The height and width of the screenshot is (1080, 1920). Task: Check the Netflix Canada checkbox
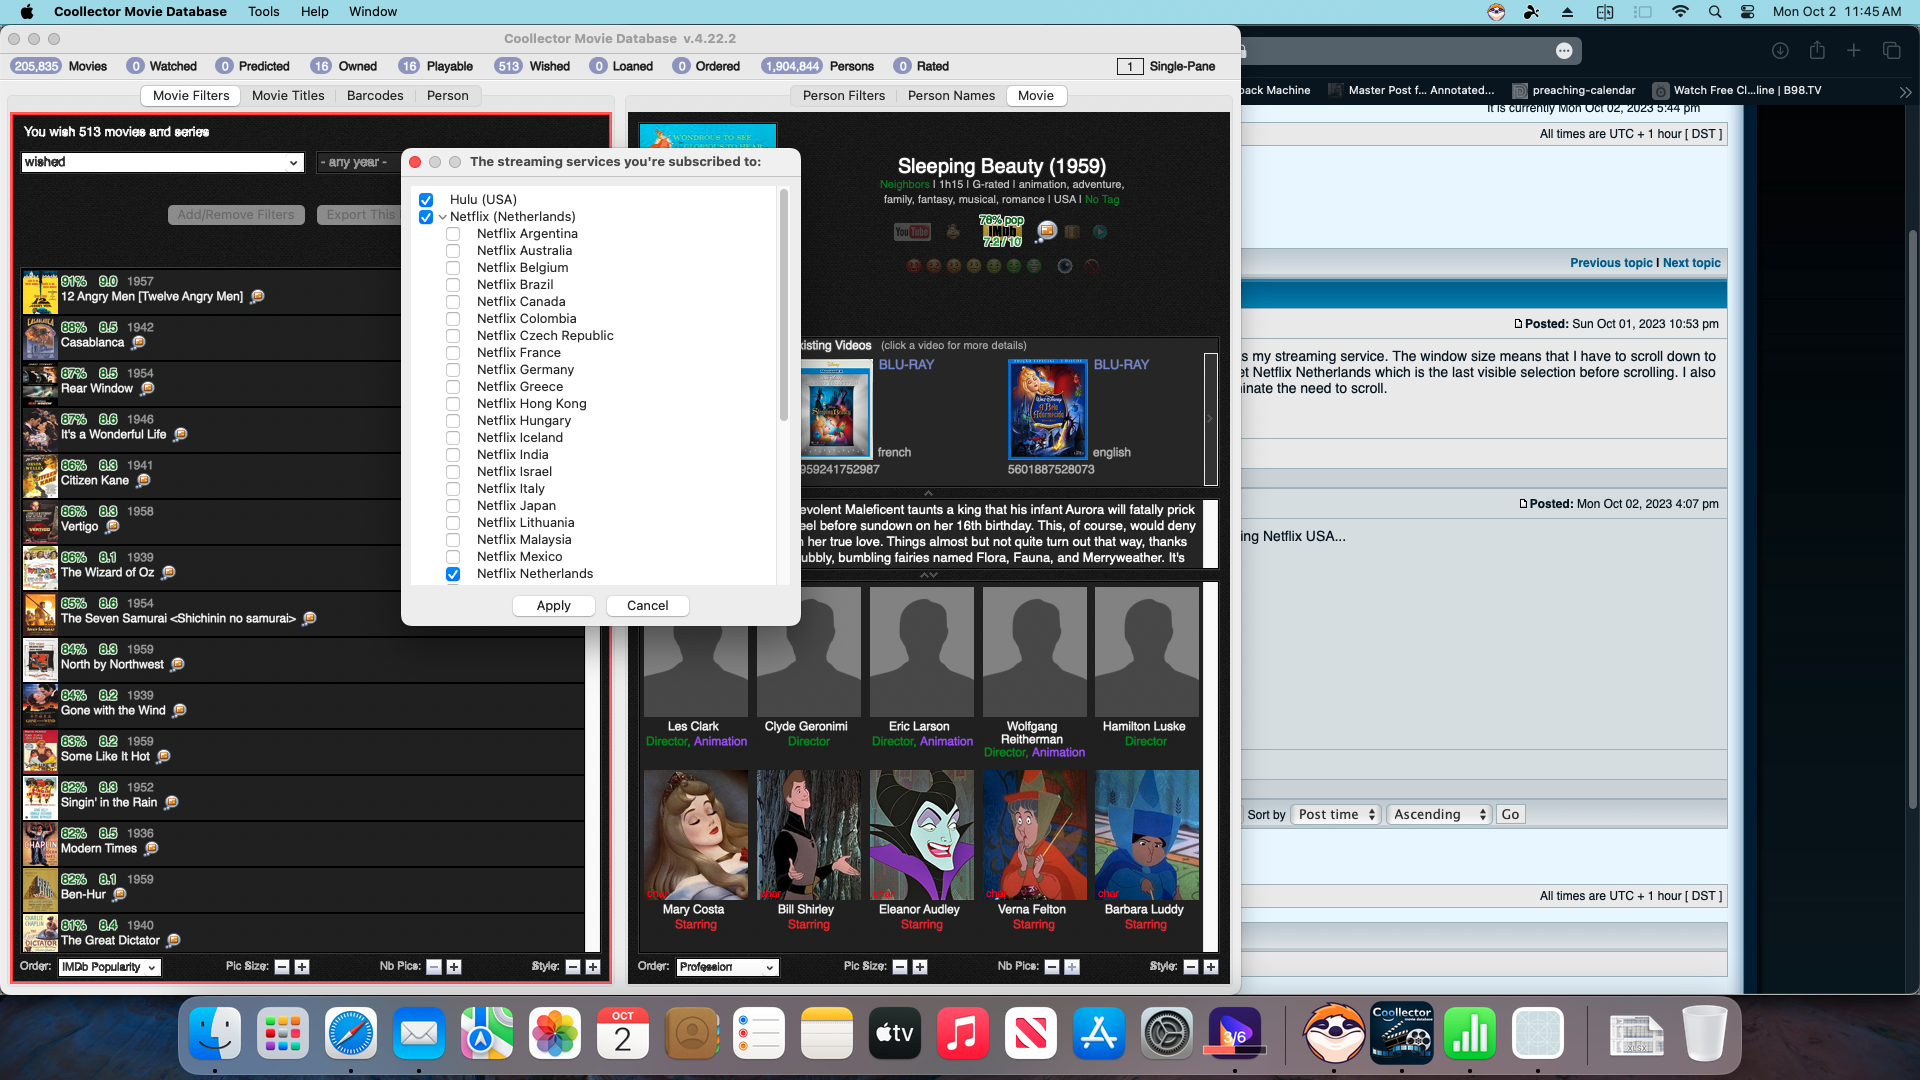(453, 302)
